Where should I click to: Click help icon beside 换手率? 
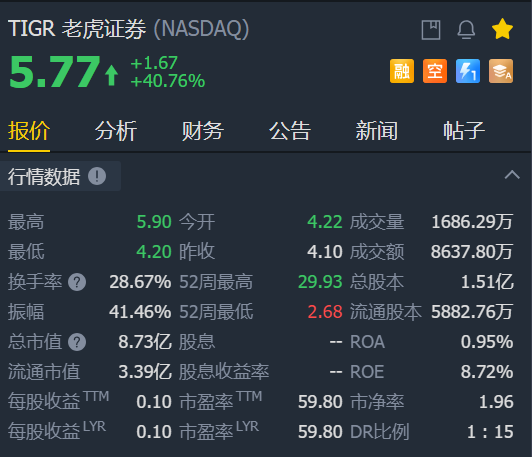(x=77, y=282)
